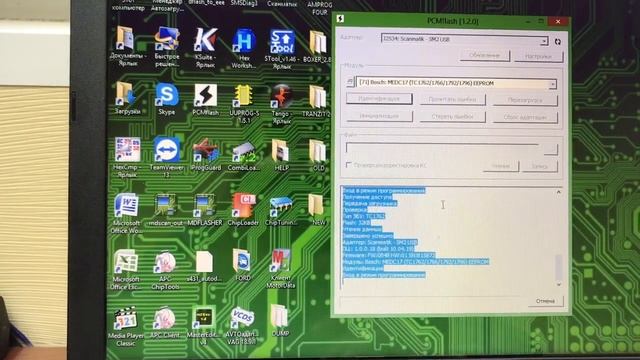Expand the Scanmatik adapter dropdown

544,41
